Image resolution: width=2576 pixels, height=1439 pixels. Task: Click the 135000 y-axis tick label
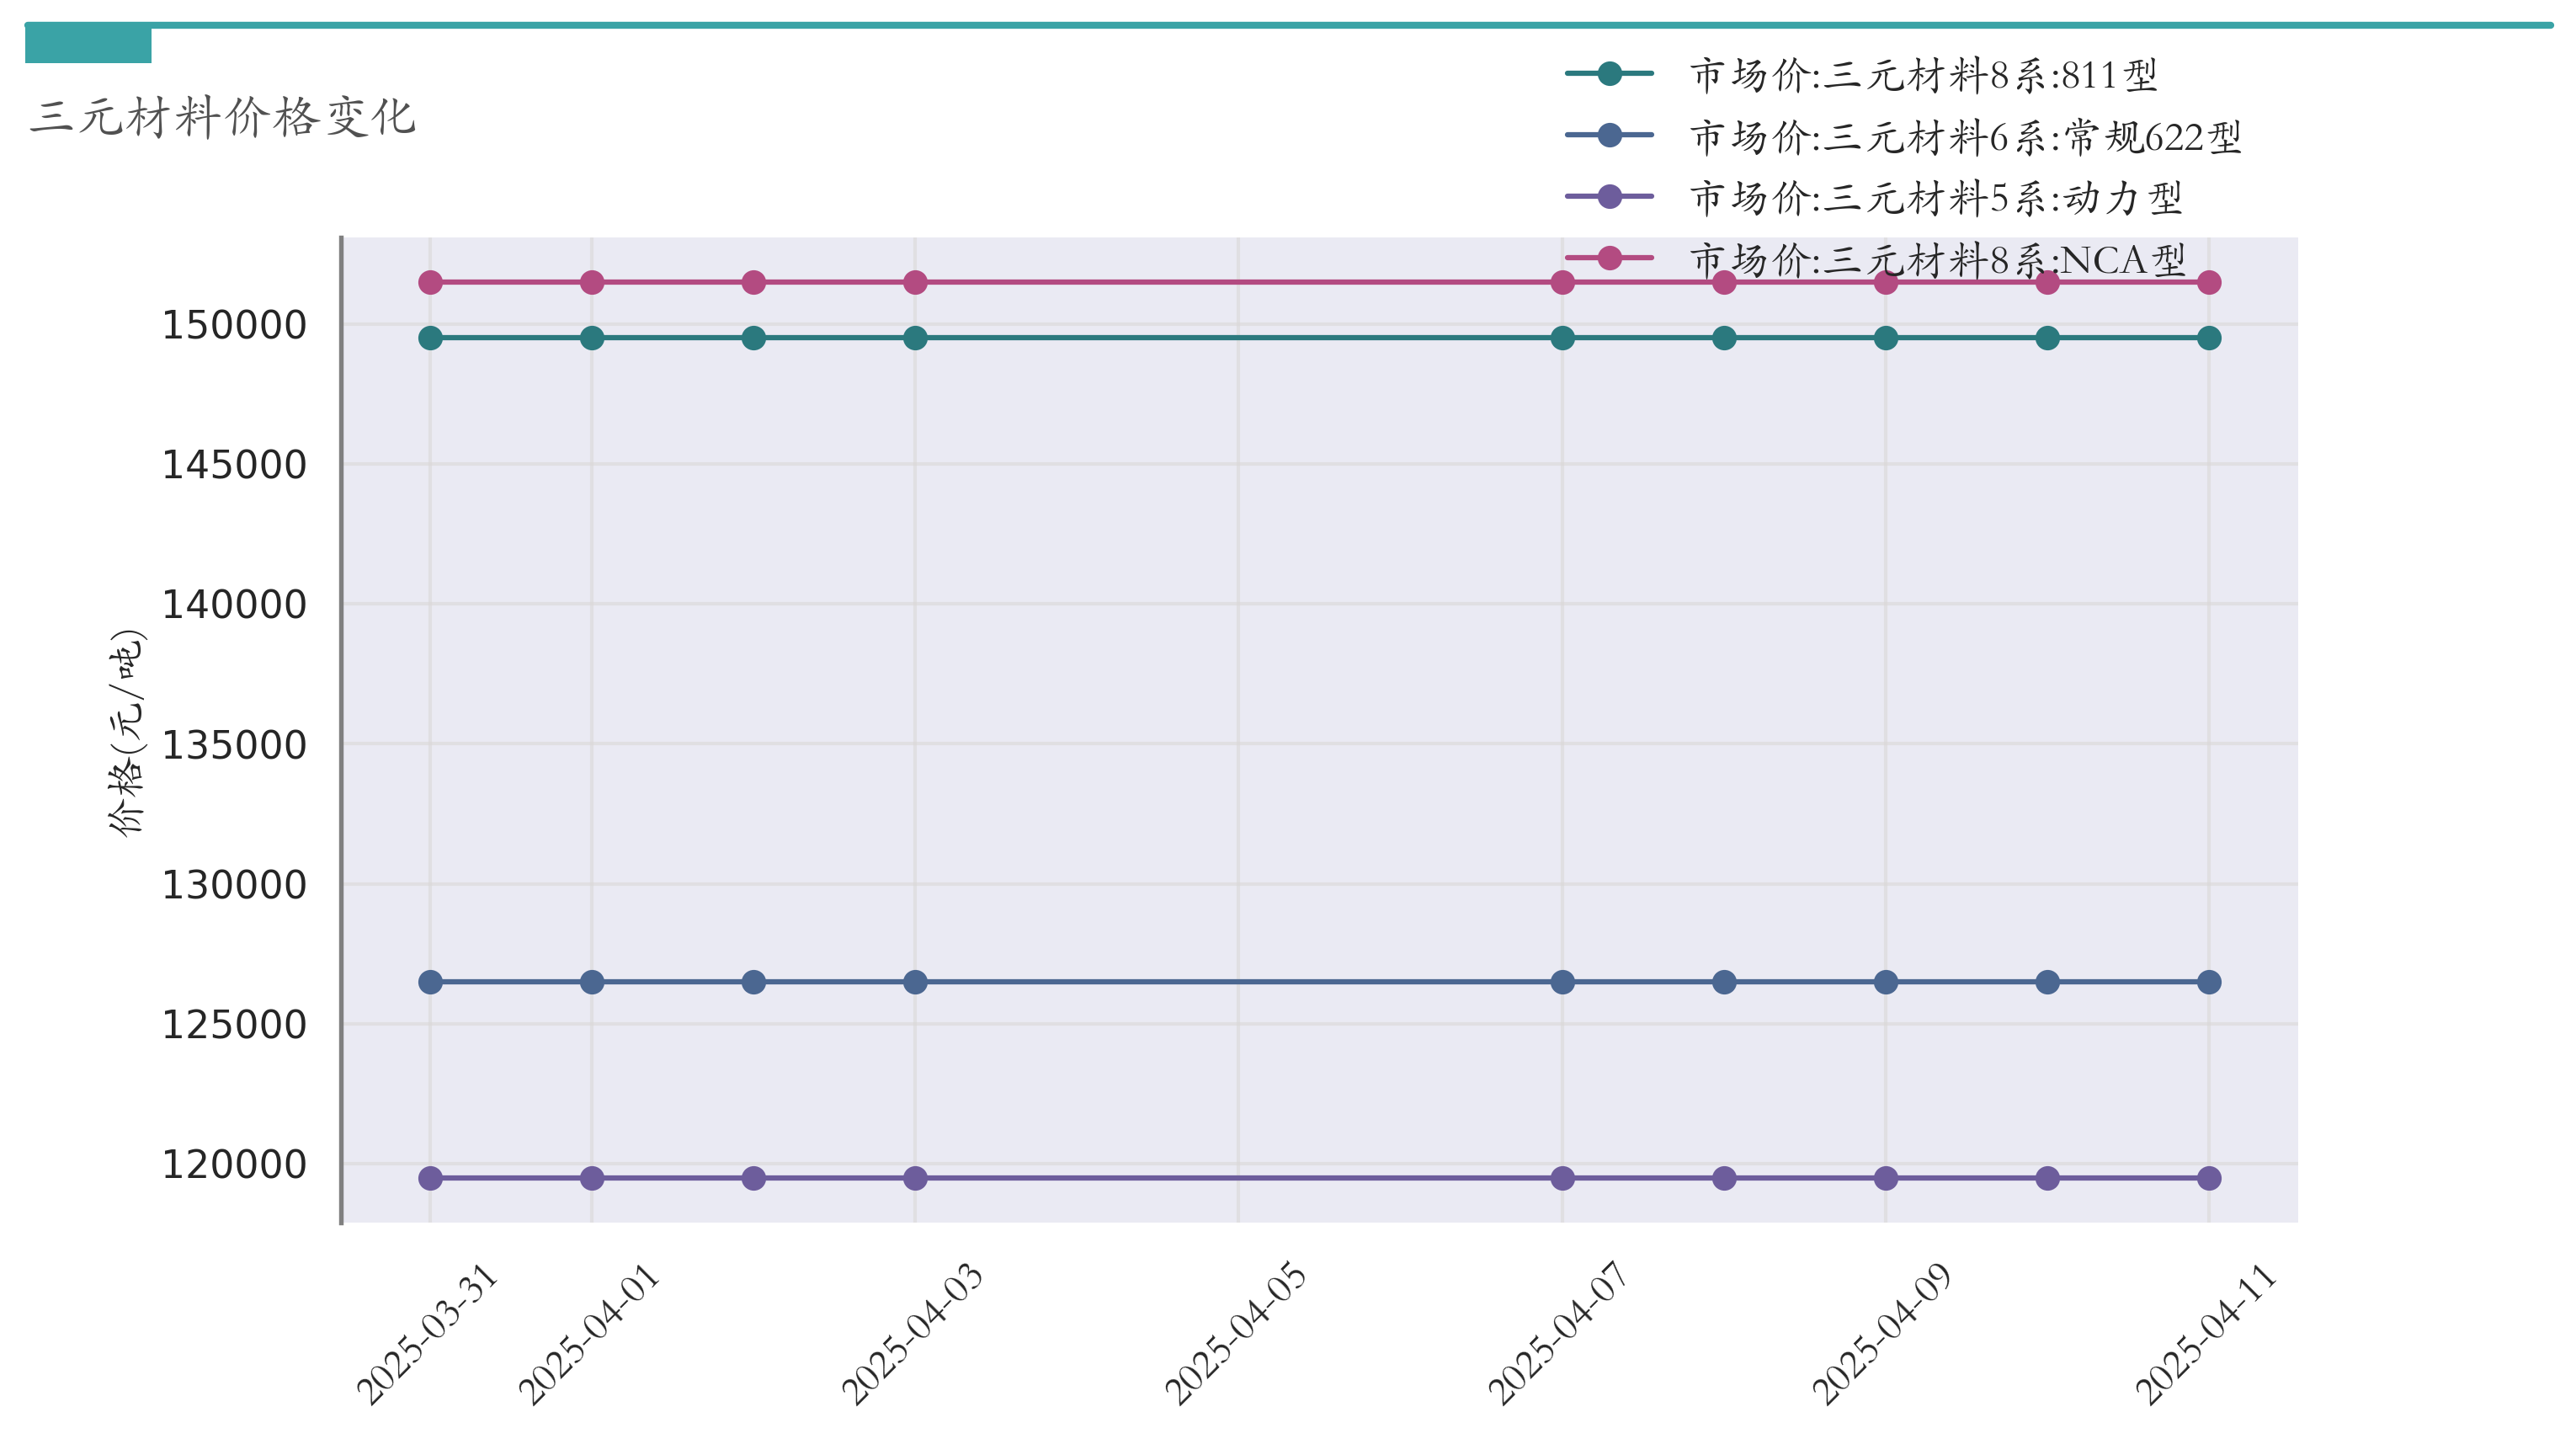point(234,745)
